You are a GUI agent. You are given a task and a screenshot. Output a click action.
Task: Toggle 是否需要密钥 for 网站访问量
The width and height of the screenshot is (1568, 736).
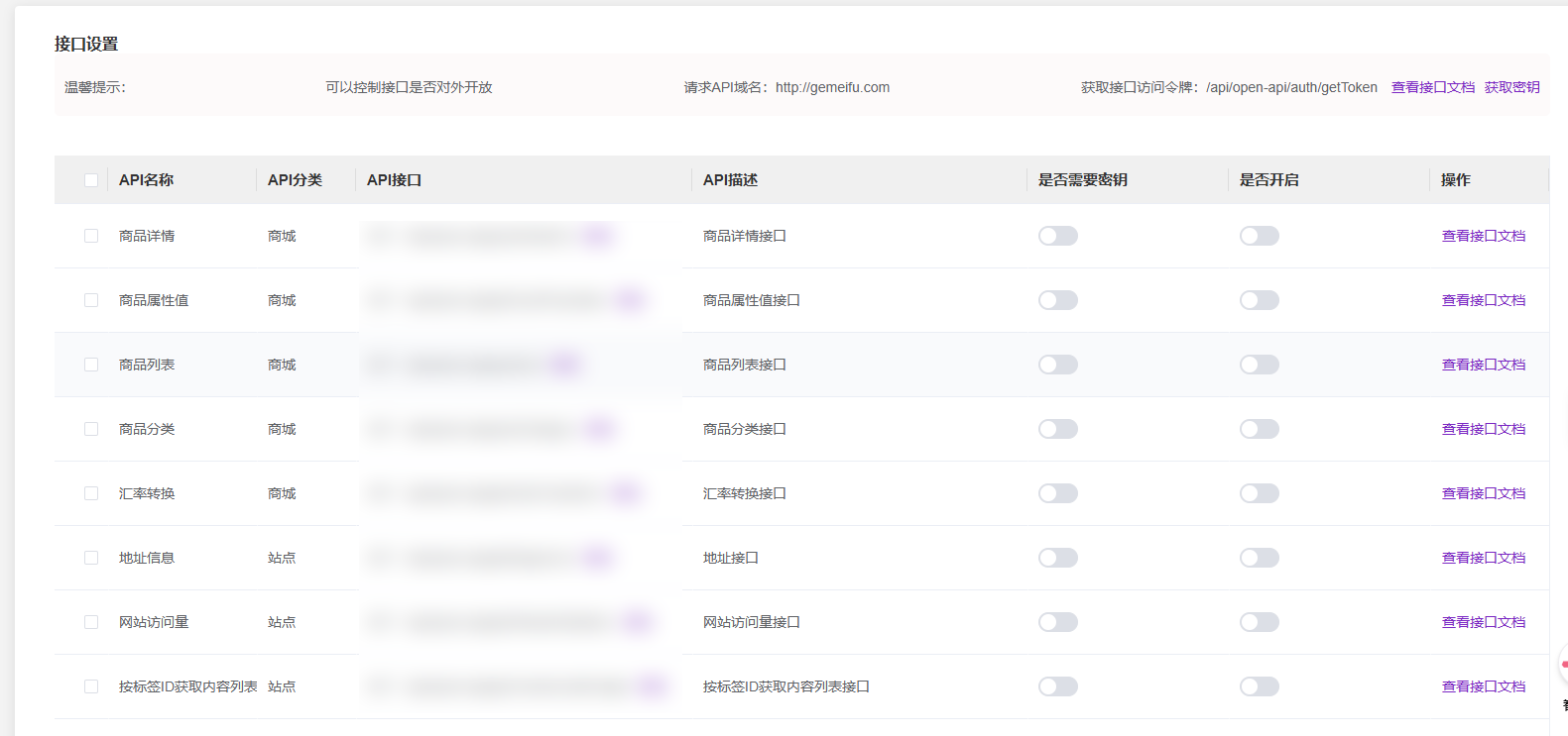point(1058,622)
